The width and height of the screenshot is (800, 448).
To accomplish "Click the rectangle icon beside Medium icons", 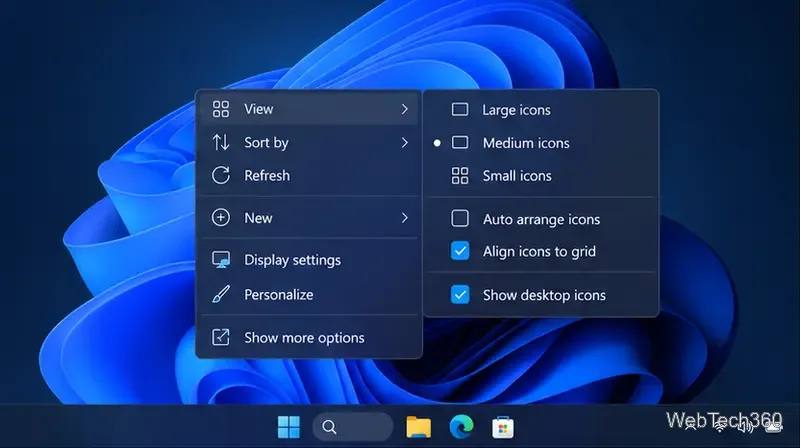I will coord(460,142).
